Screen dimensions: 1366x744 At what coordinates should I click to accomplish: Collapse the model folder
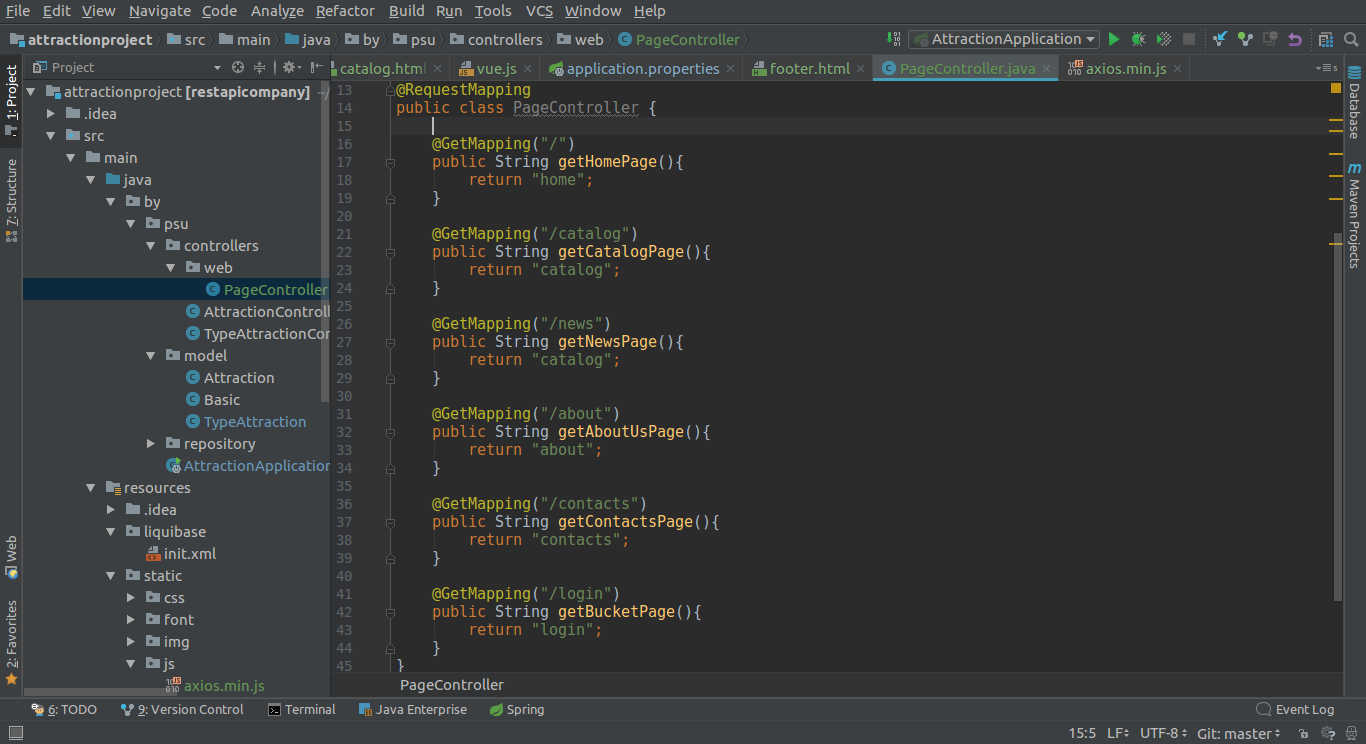click(151, 356)
